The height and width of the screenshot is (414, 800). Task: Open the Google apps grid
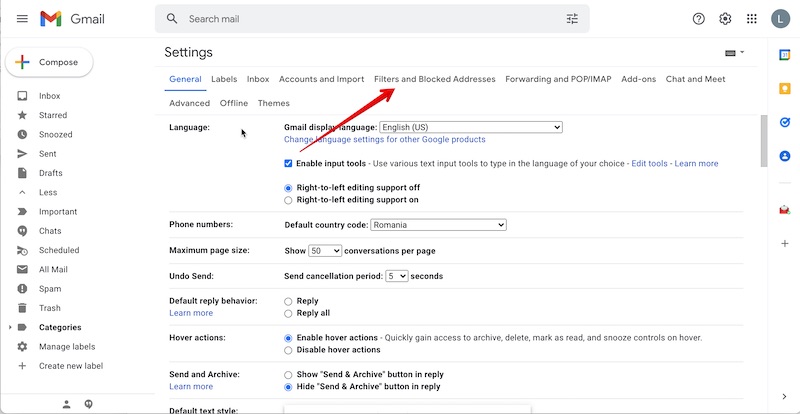click(752, 19)
